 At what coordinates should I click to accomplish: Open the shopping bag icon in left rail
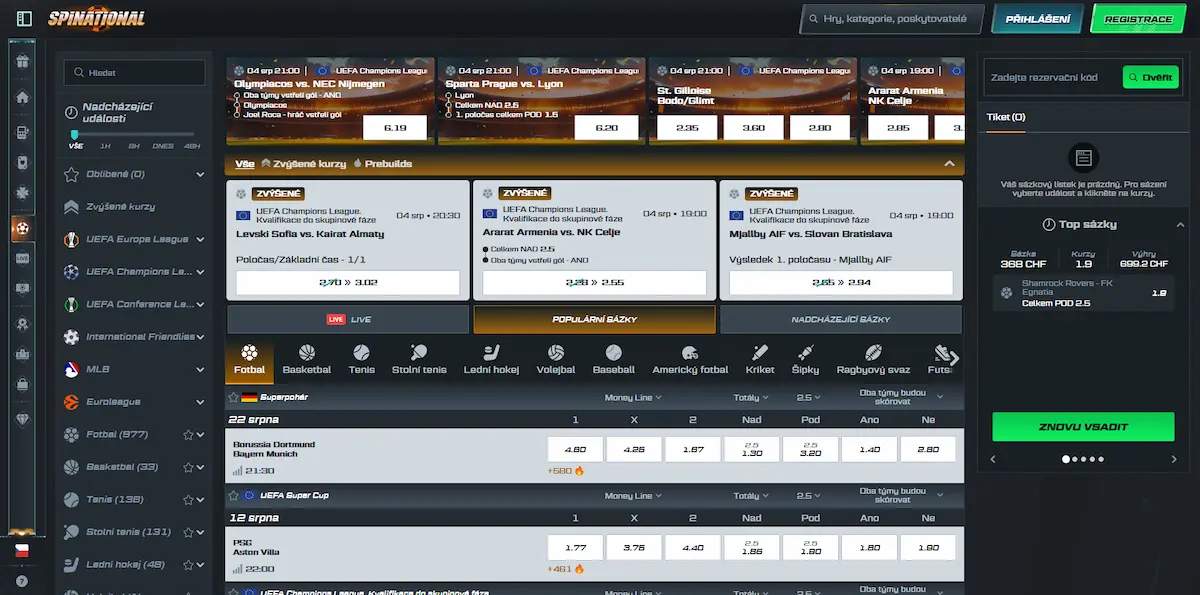click(22, 383)
